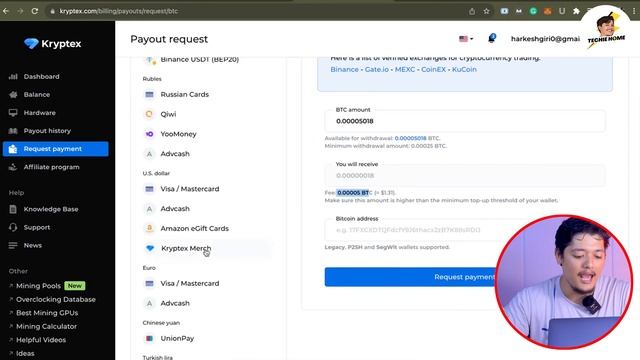Select Qiwi payout method

168,114
